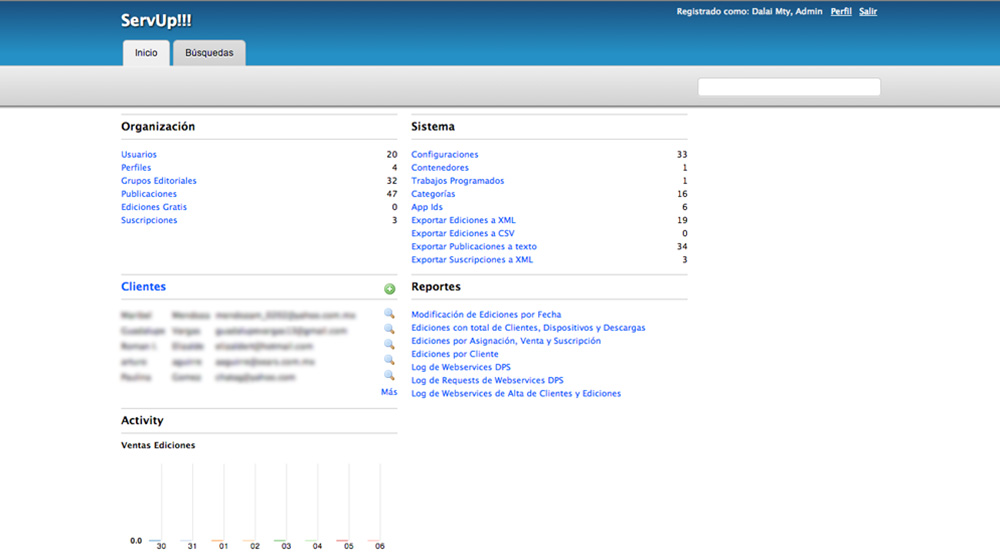Open the Clientes section heading link

click(x=143, y=287)
